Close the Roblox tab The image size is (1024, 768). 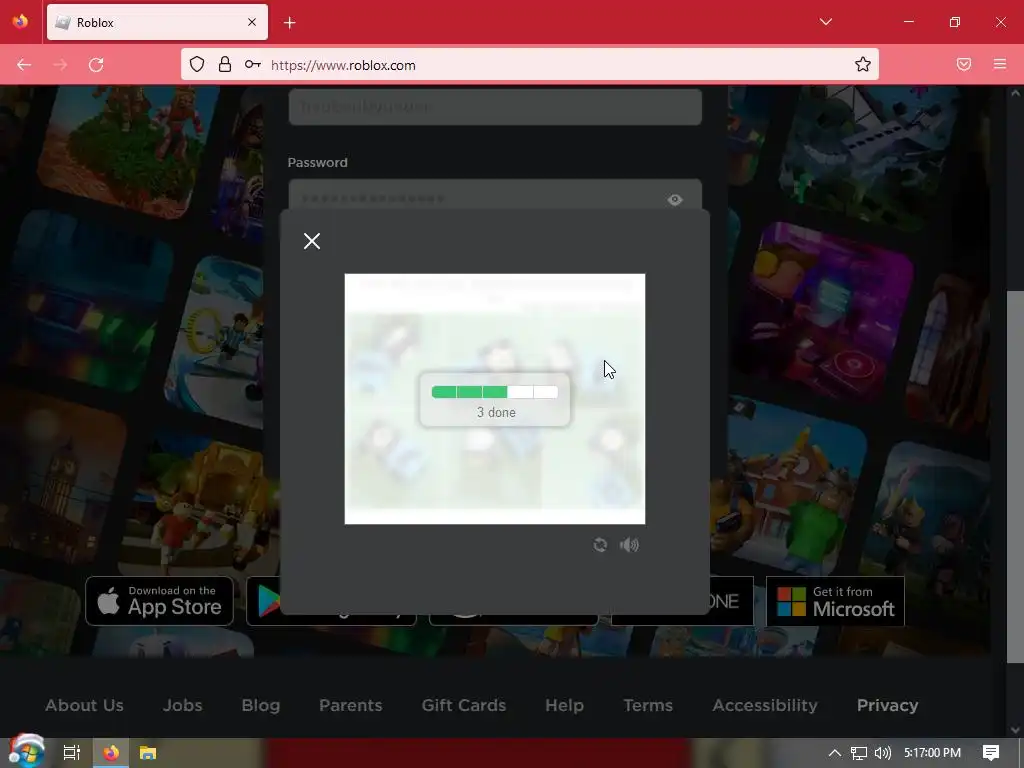(x=252, y=22)
